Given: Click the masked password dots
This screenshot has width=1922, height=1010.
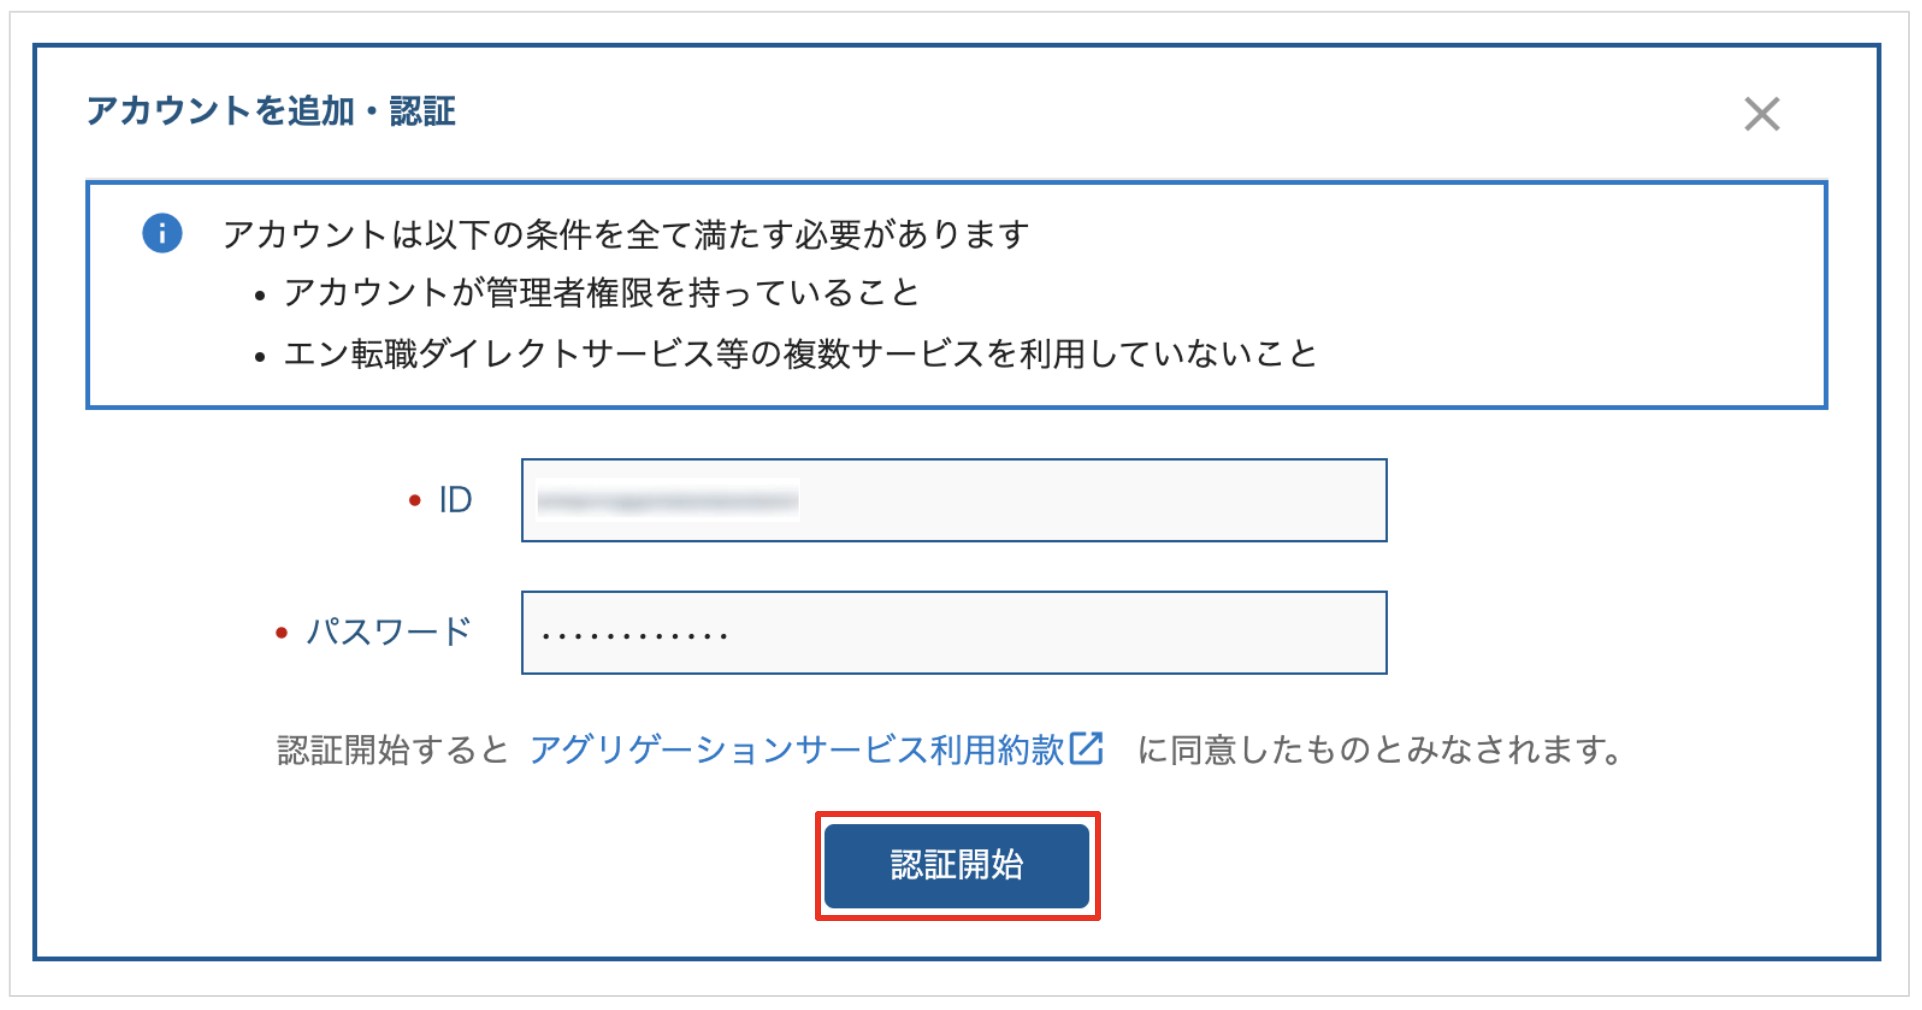Looking at the screenshot, I should coord(635,635).
